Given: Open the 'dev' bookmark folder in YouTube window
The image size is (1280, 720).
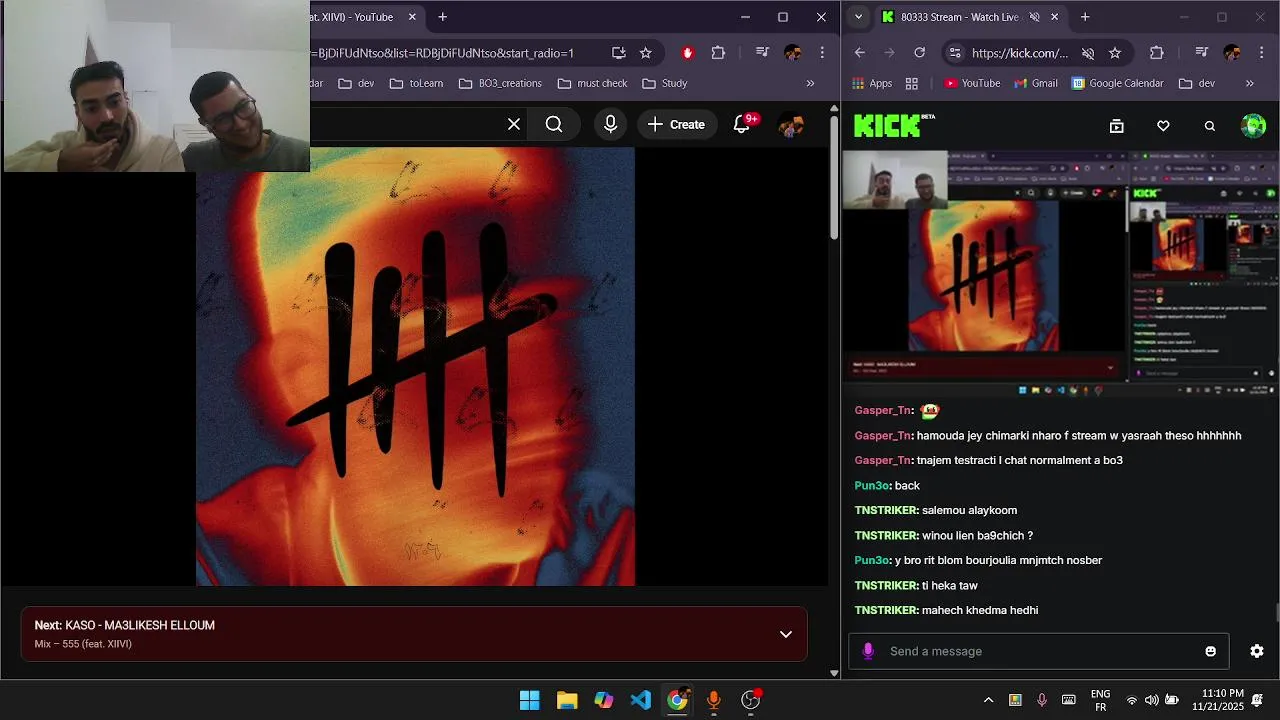Looking at the screenshot, I should (356, 83).
